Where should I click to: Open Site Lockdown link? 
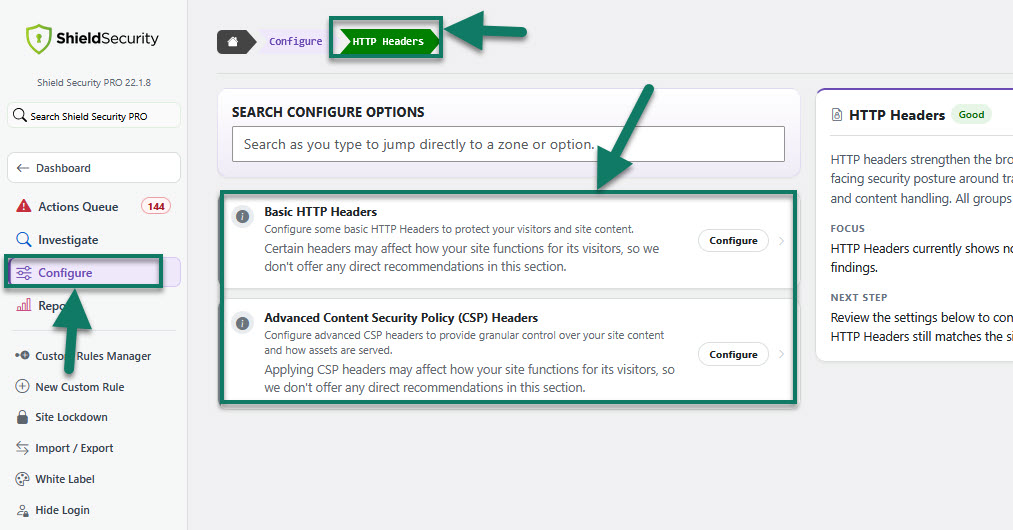pos(71,417)
